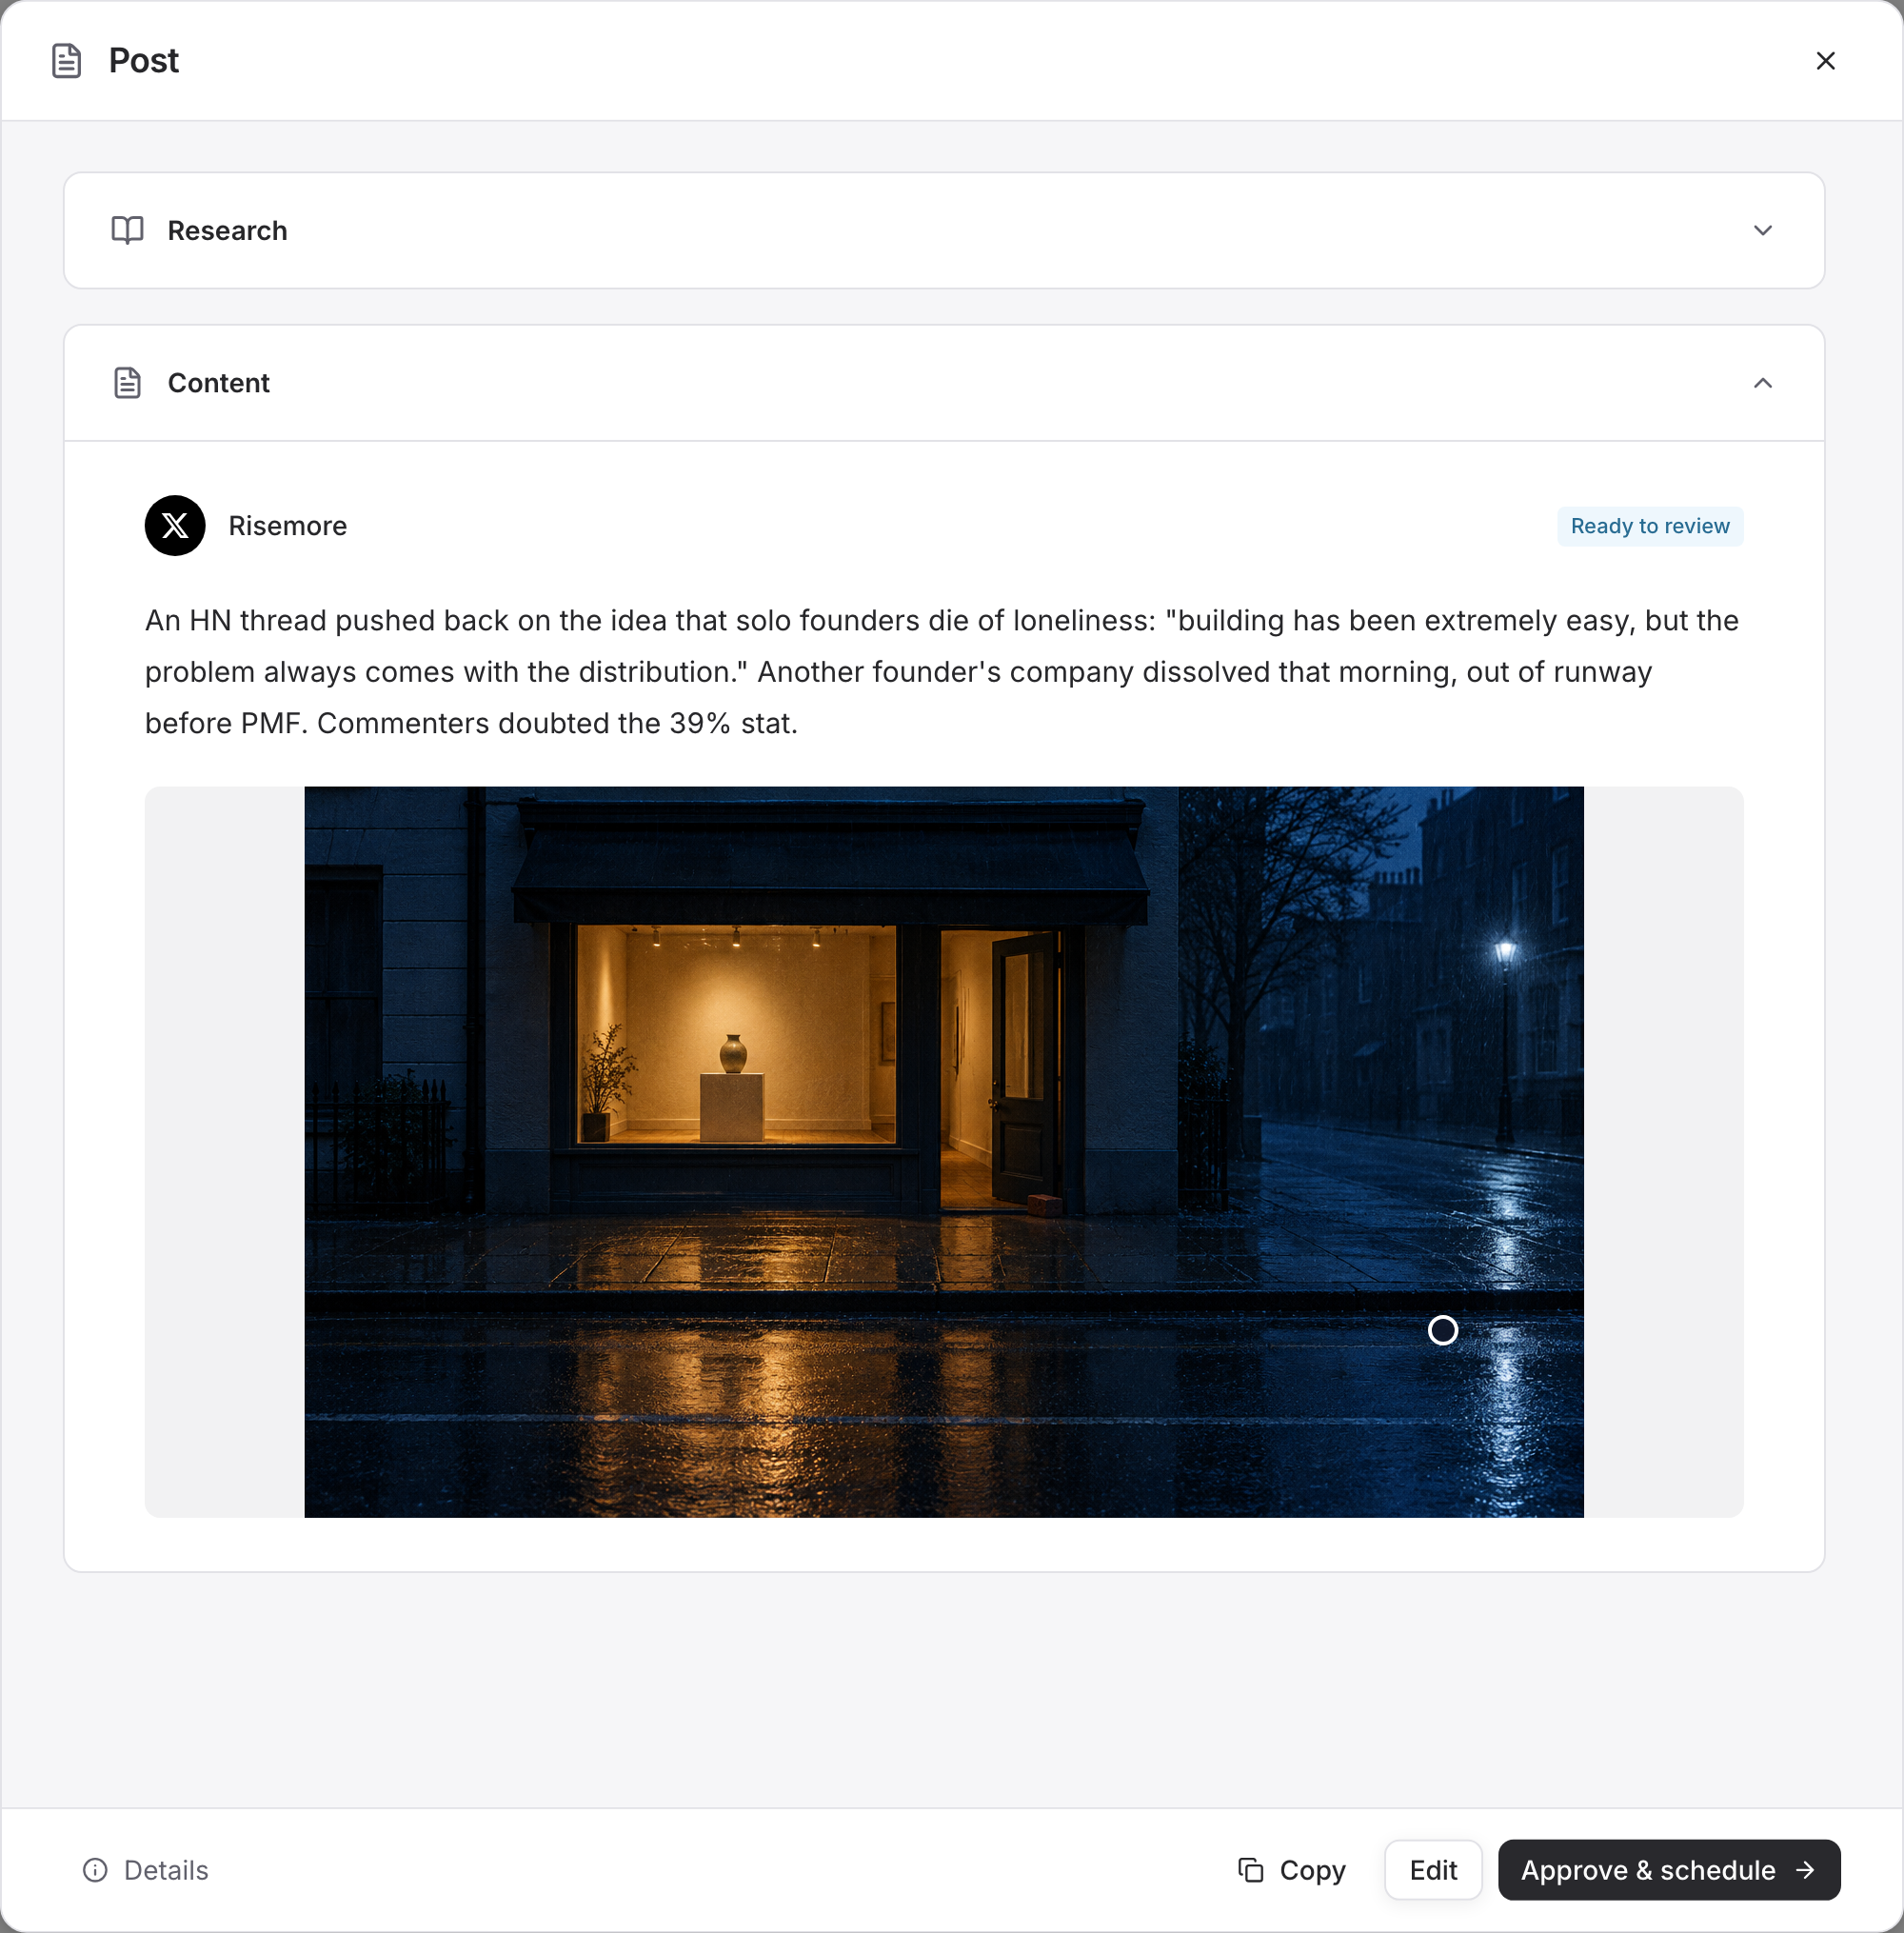Image resolution: width=1904 pixels, height=1933 pixels.
Task: Click the Copy icon
Action: click(x=1250, y=1870)
